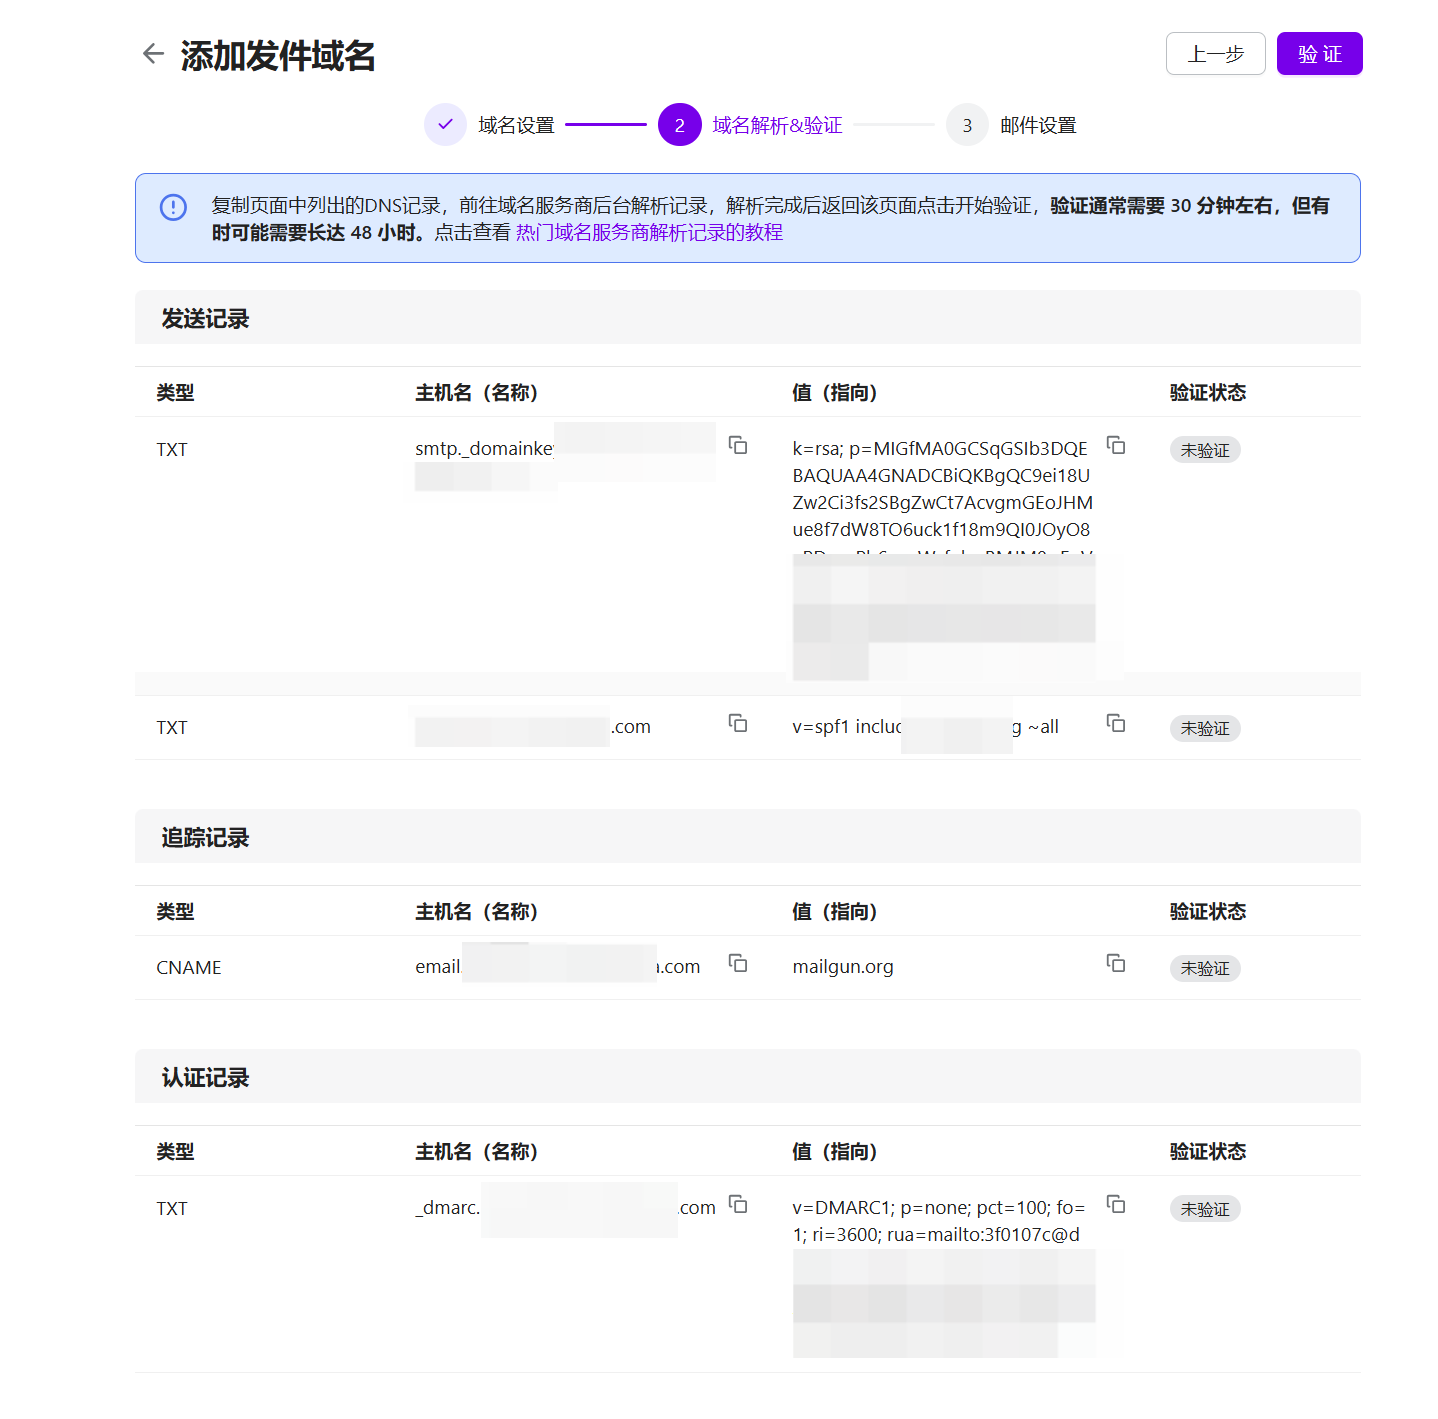Copy the SPF record hostname
Image resolution: width=1438 pixels, height=1419 pixels.
[738, 723]
